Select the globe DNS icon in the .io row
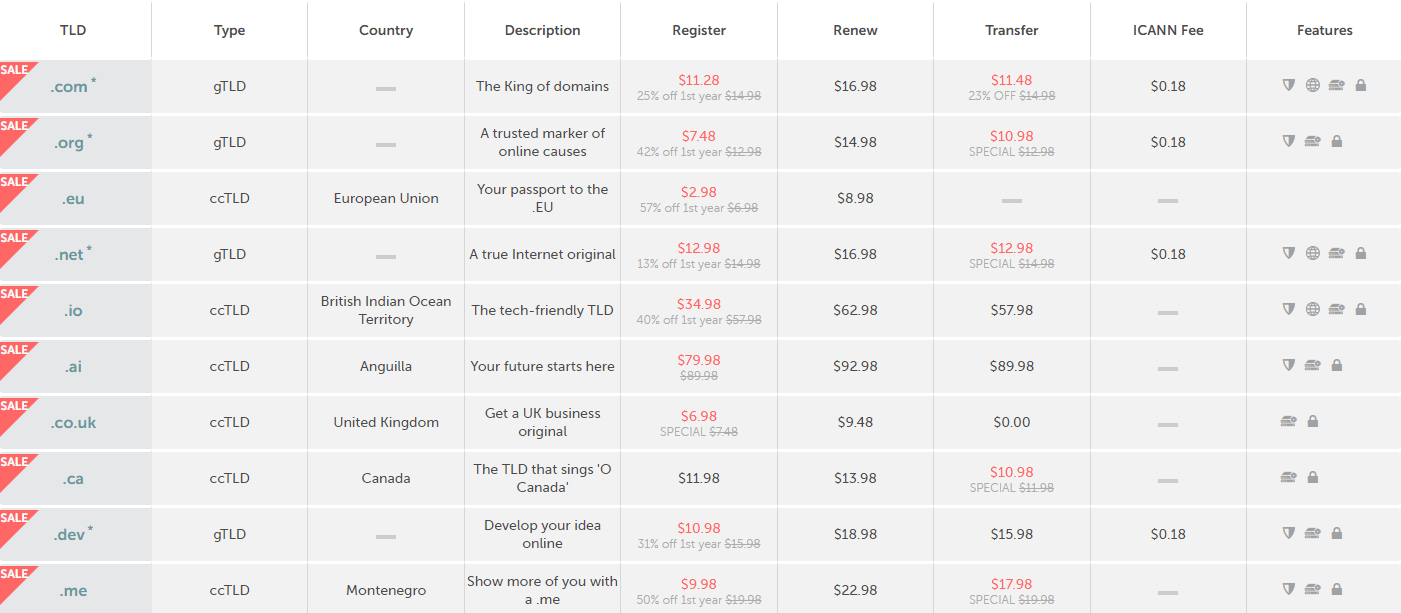Image resolution: width=1401 pixels, height=613 pixels. coord(1312,309)
